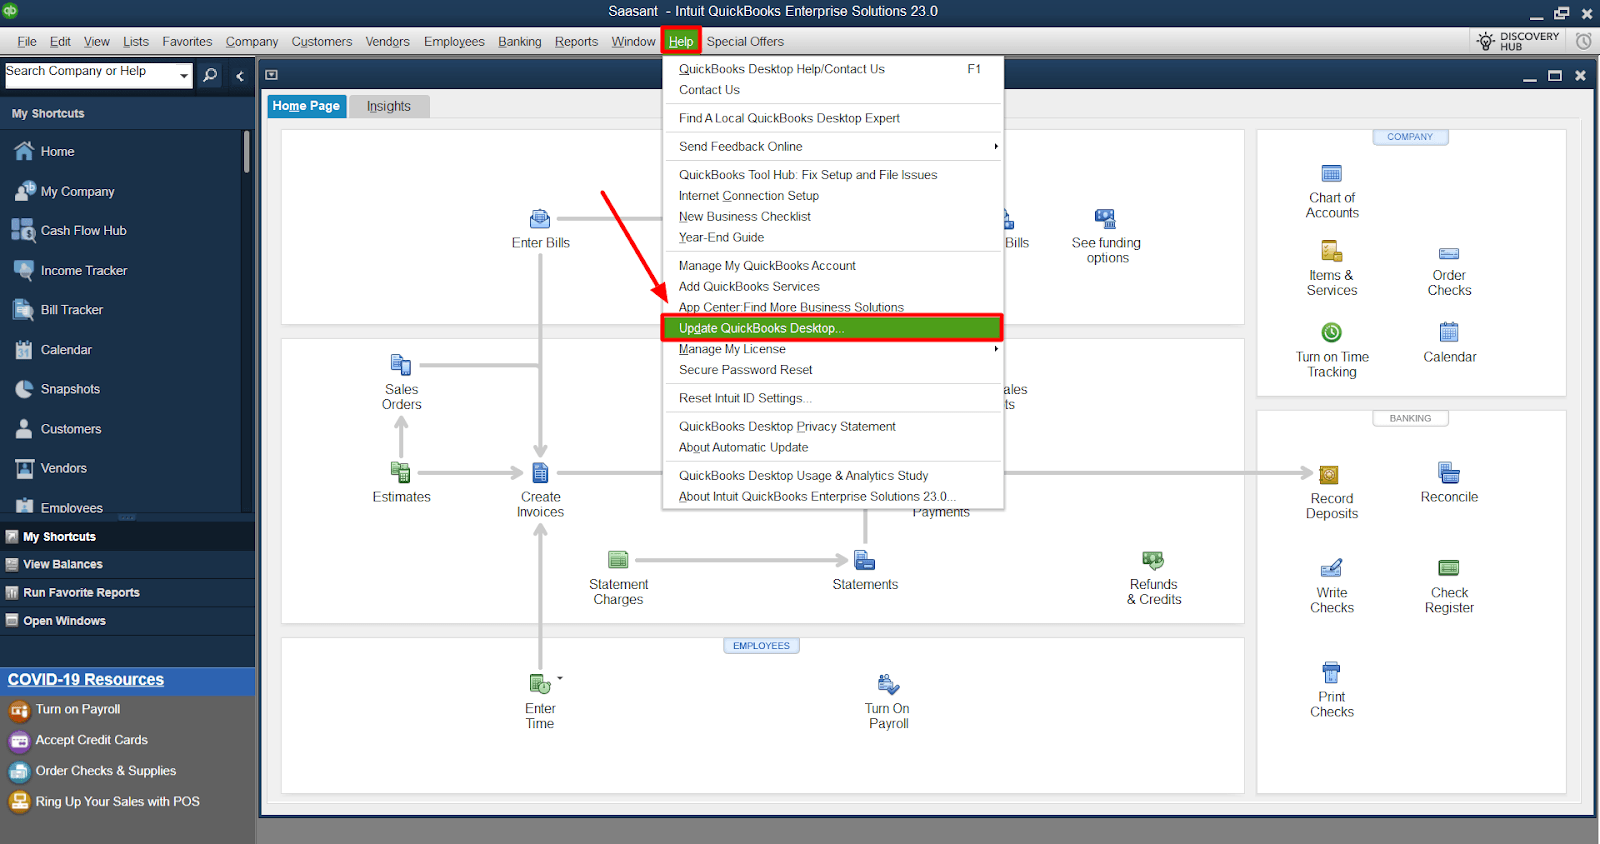
Task: Expand Manage My License submenu
Action: pyautogui.click(x=995, y=349)
